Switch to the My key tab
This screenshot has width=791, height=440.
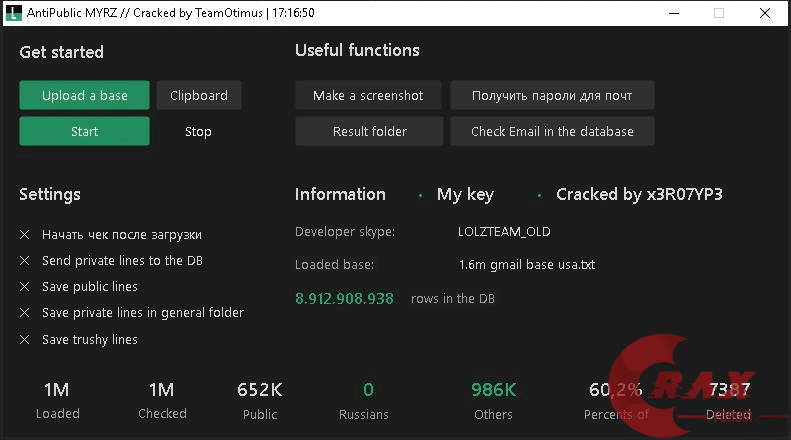pyautogui.click(x=465, y=194)
